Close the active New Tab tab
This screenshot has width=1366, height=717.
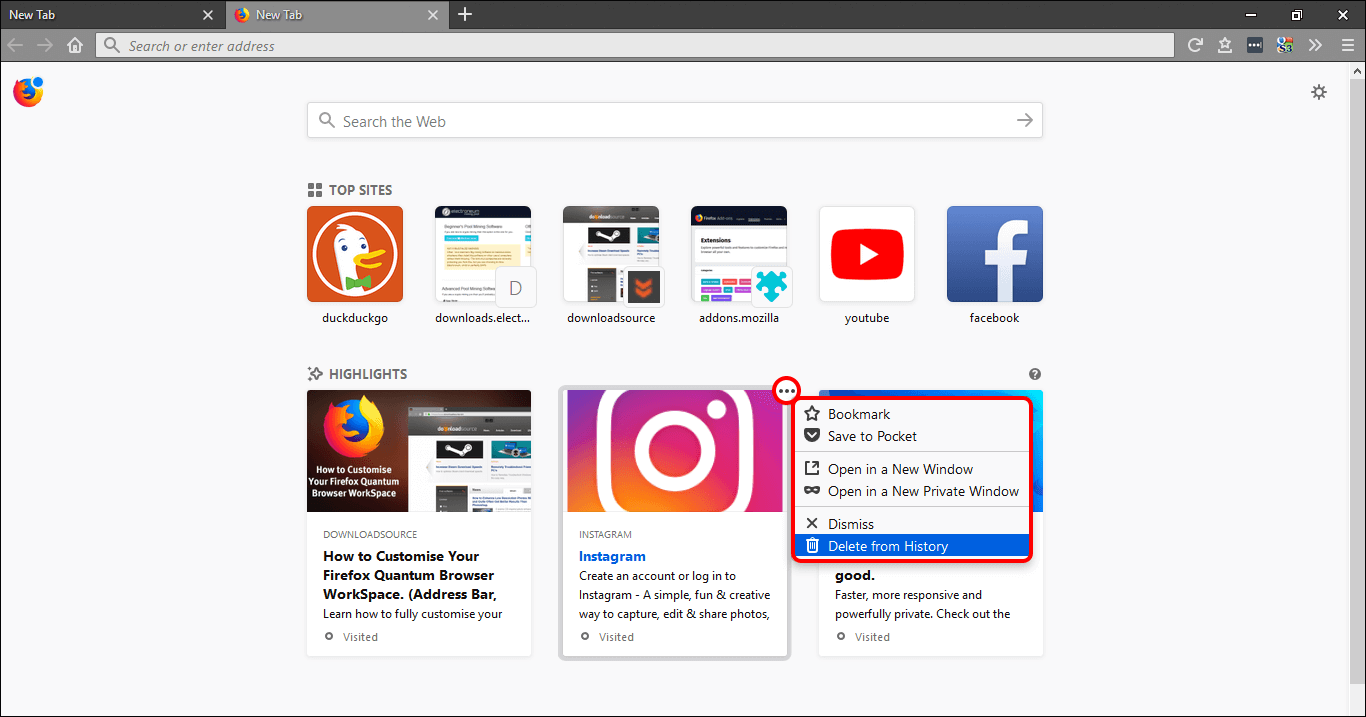[433, 15]
